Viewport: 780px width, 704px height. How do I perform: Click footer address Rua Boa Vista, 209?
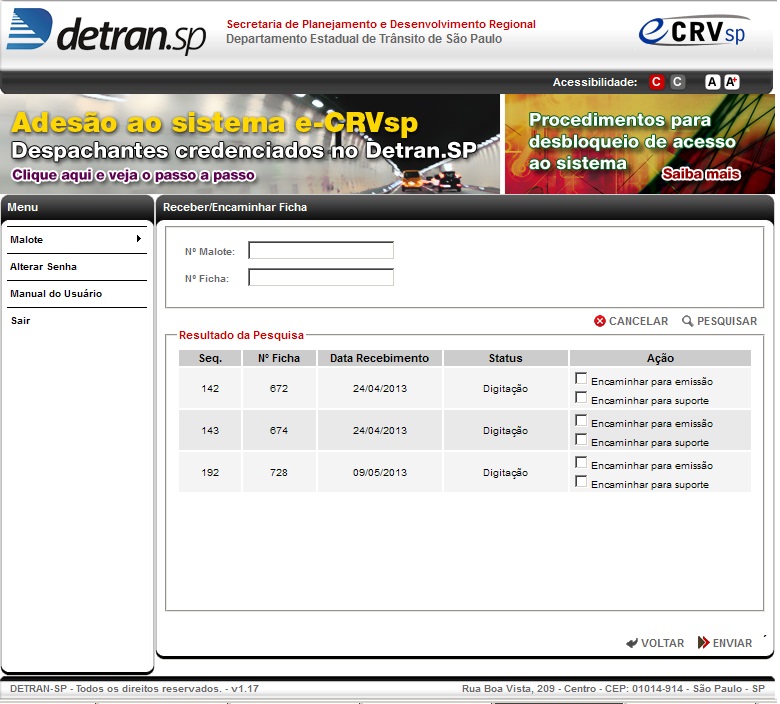(613, 689)
